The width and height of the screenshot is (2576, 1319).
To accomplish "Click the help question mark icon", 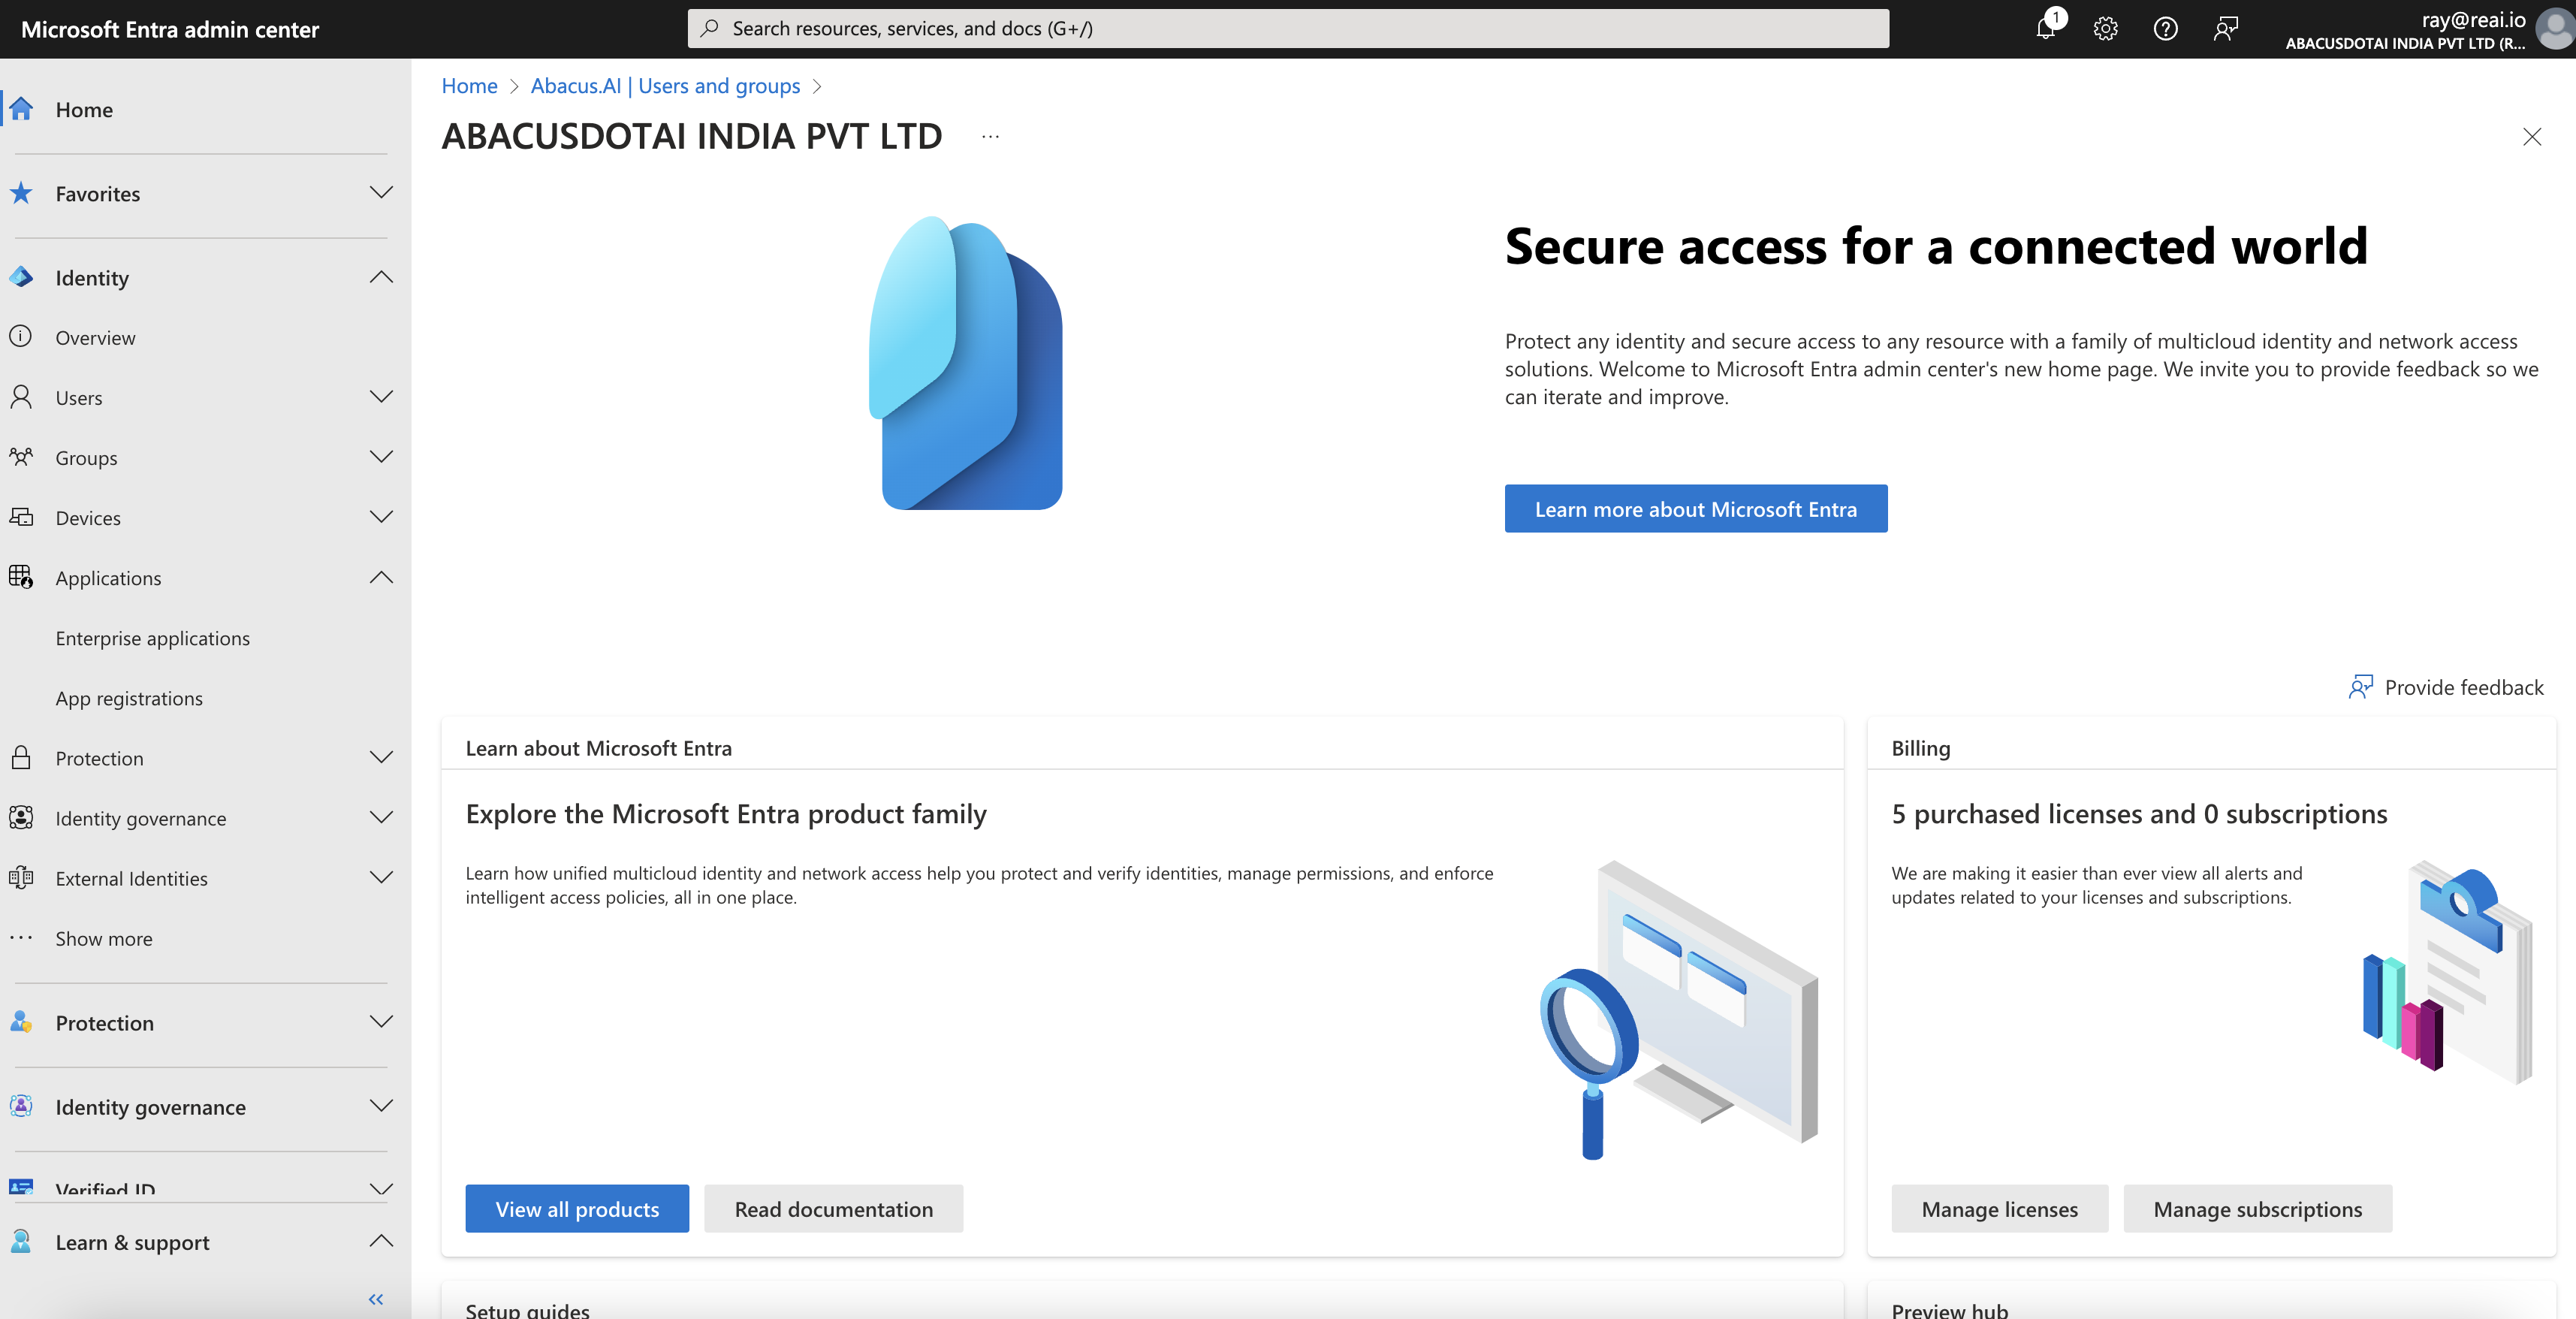I will coord(2165,28).
